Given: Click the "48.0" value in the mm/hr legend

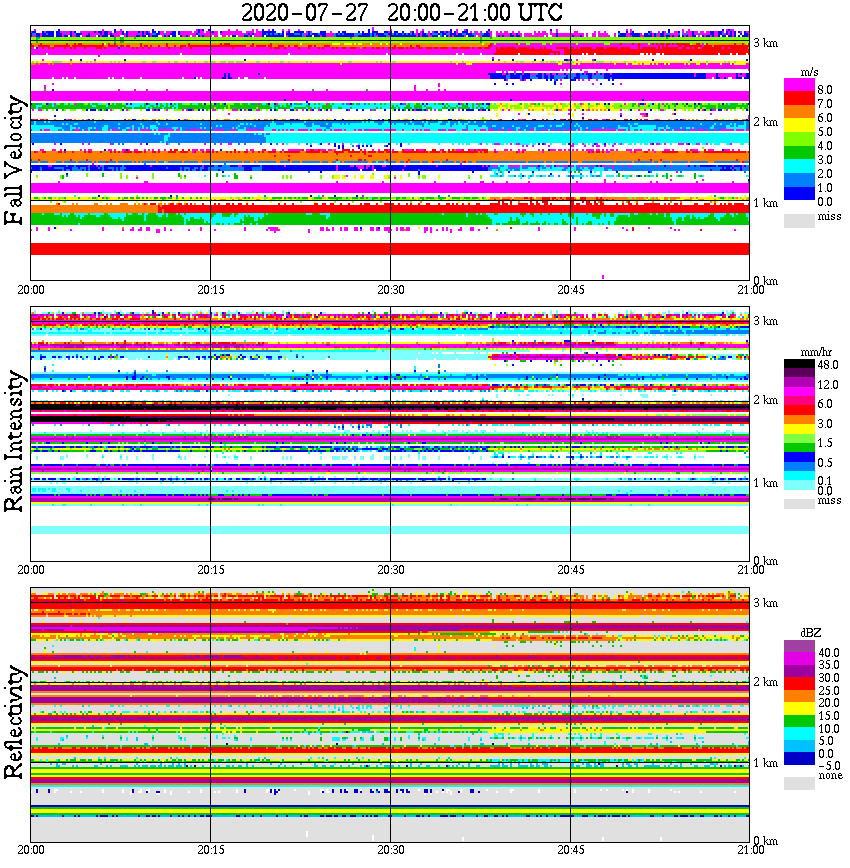Looking at the screenshot, I should coord(828,364).
